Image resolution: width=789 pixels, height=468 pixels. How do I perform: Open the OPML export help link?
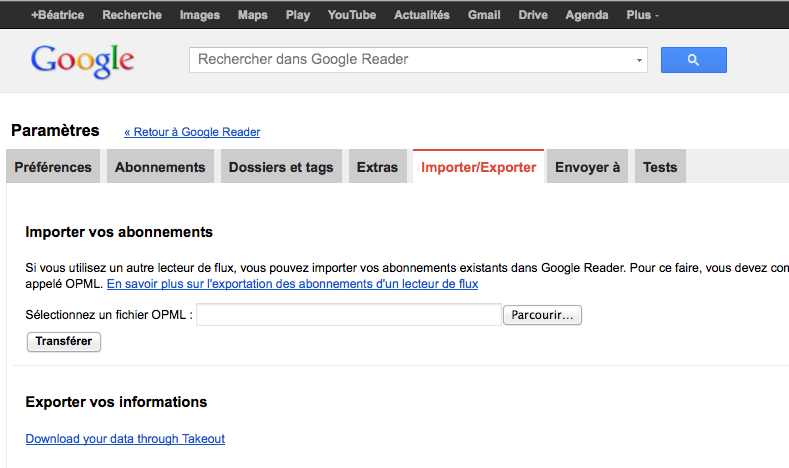tap(292, 284)
